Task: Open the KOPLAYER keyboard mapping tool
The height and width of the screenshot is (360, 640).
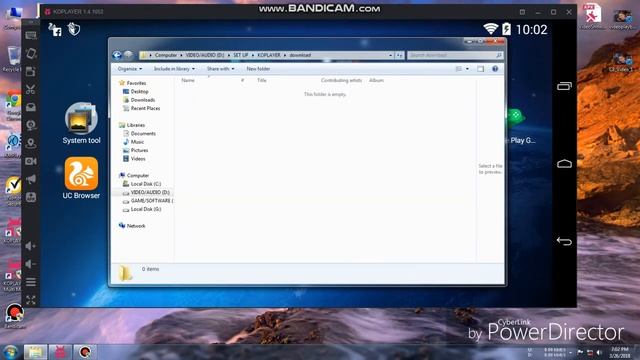Action: [31, 36]
